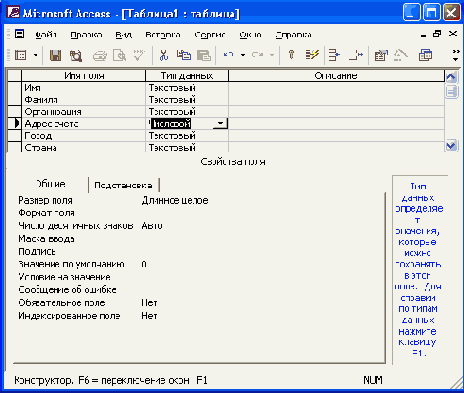
Task: Open Print Preview from the toolbar
Action: pyautogui.click(x=119, y=55)
